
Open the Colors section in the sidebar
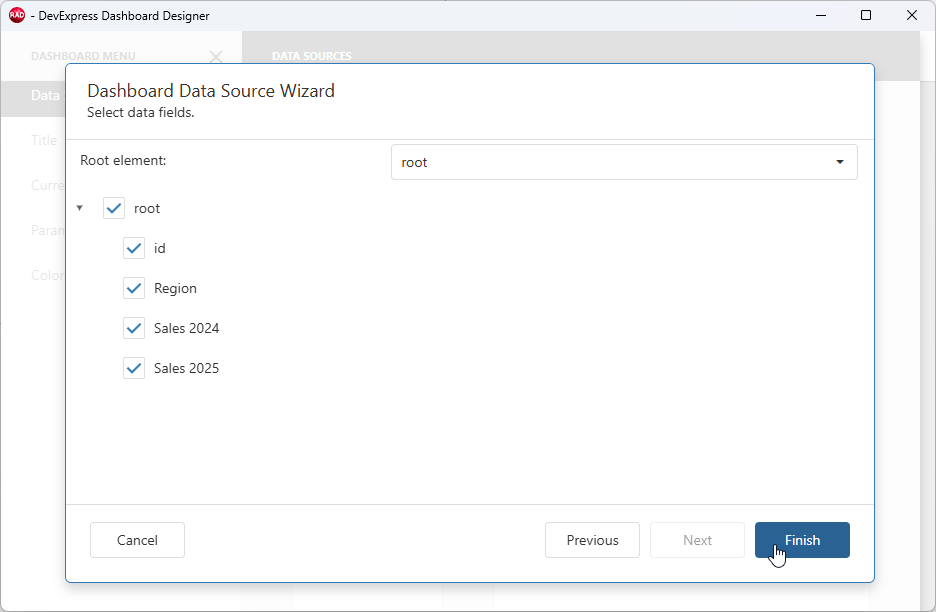pos(45,275)
